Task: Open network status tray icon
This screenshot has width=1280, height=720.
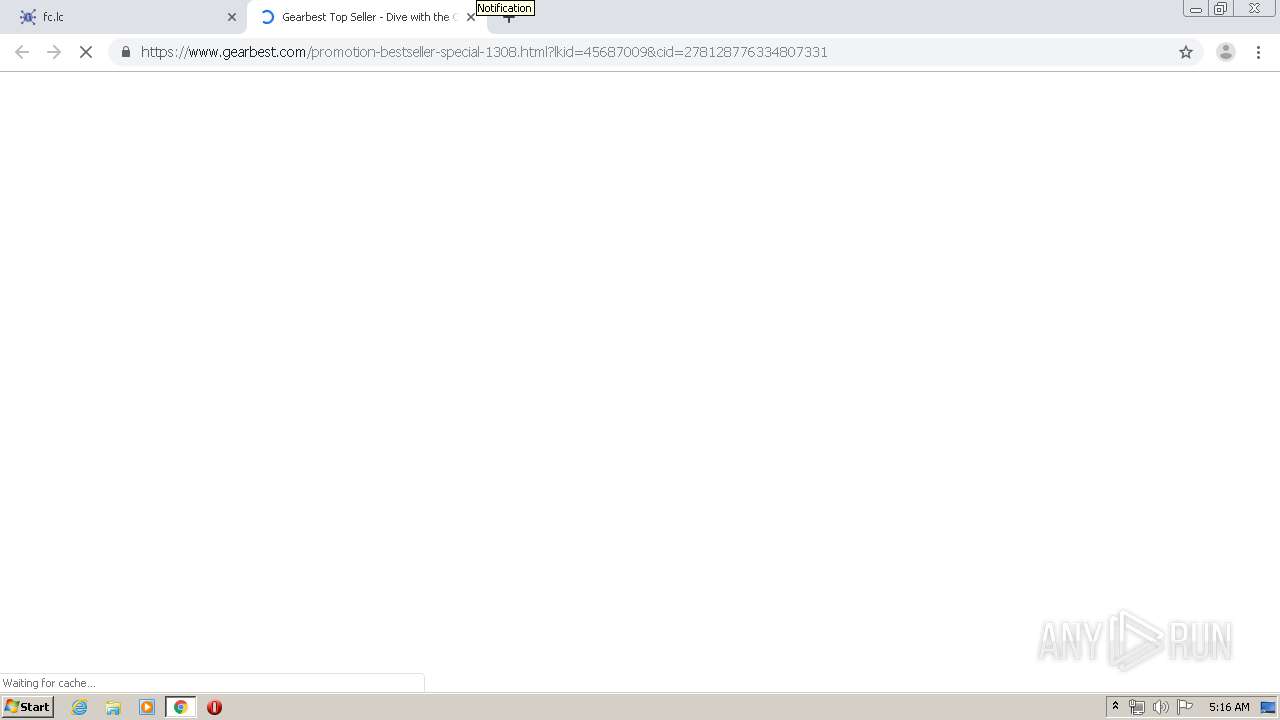Action: point(1137,707)
